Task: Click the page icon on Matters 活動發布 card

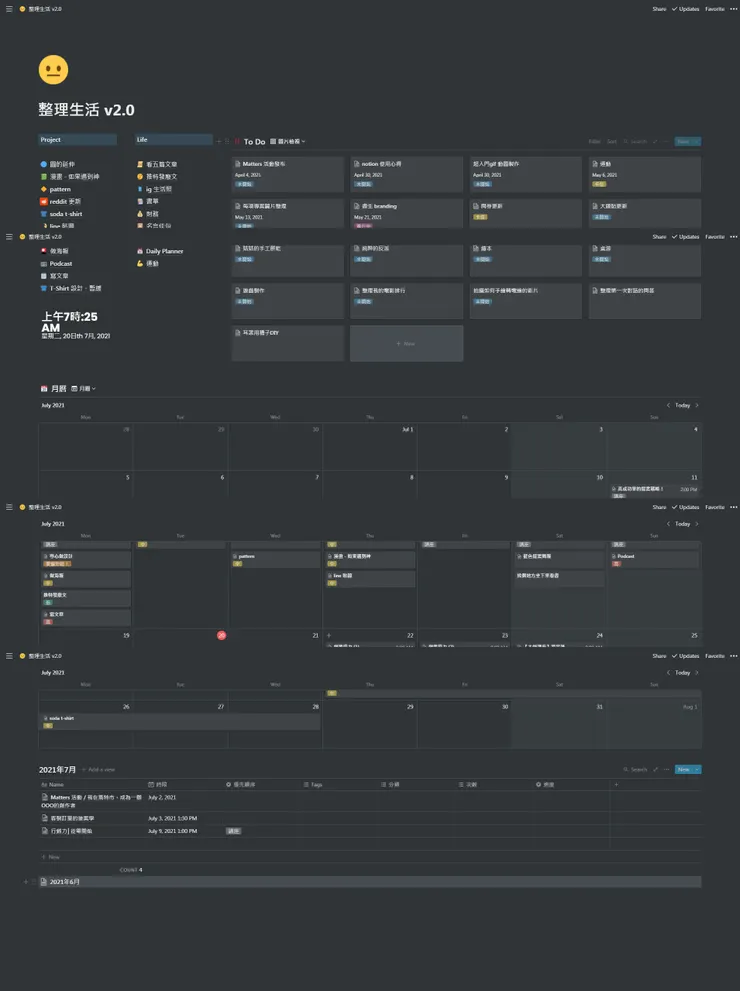Action: [x=238, y=164]
